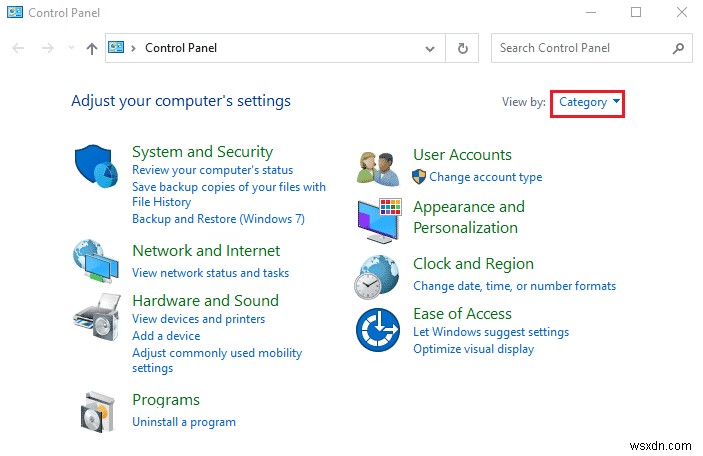Click the Programs disc box icon
The image size is (703, 456).
coord(97,410)
